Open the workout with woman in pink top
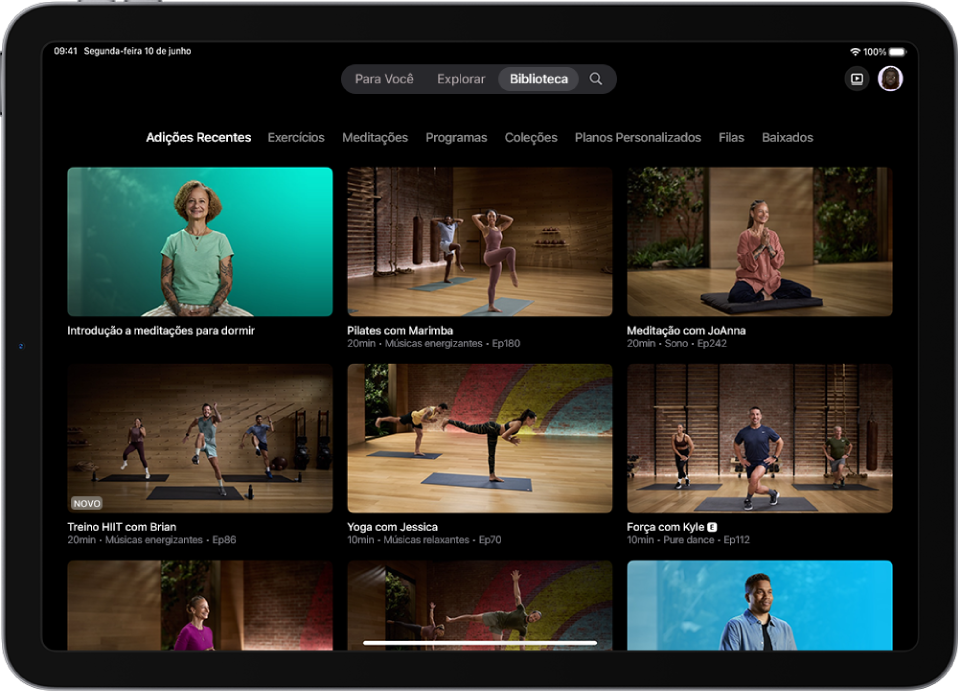 pyautogui.click(x=200, y=605)
